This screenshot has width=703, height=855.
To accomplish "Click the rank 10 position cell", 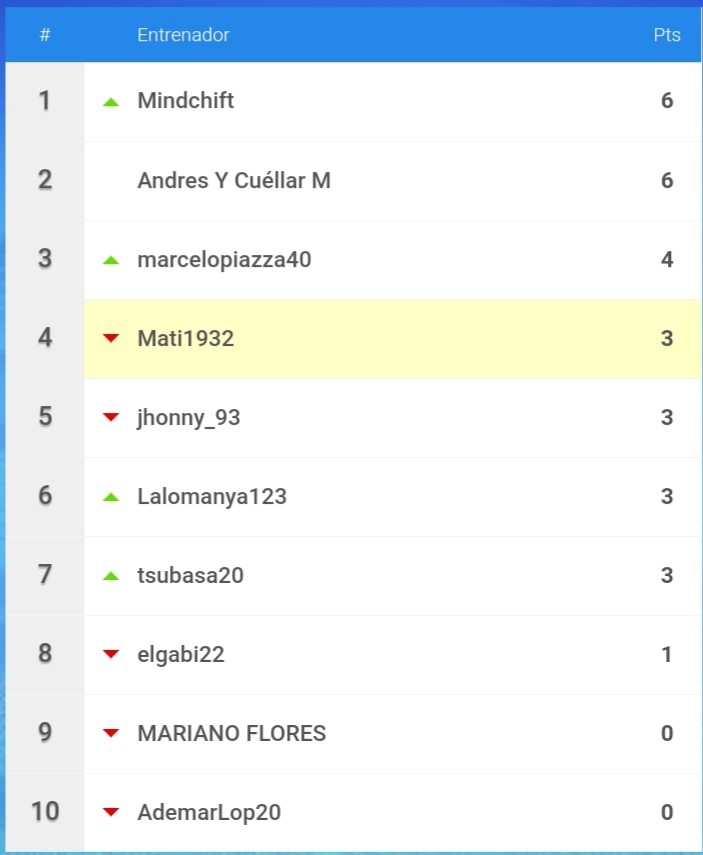I will pos(45,812).
